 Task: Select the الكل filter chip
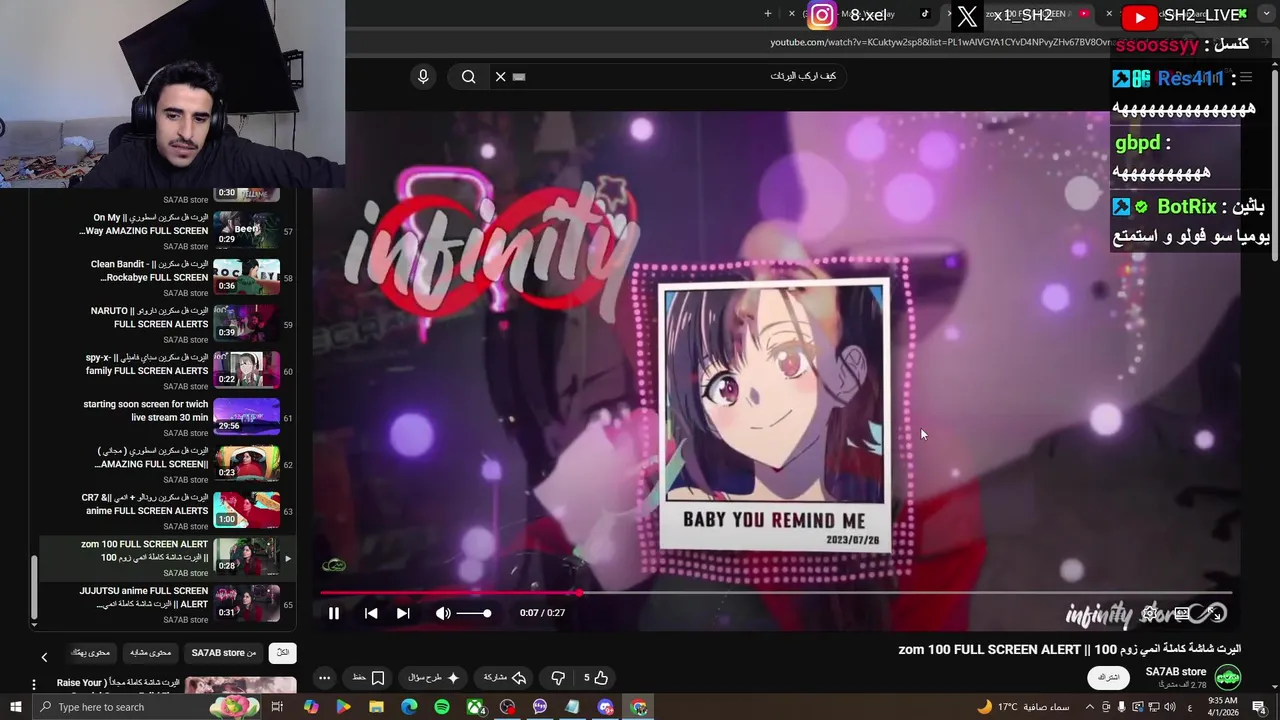tap(282, 653)
